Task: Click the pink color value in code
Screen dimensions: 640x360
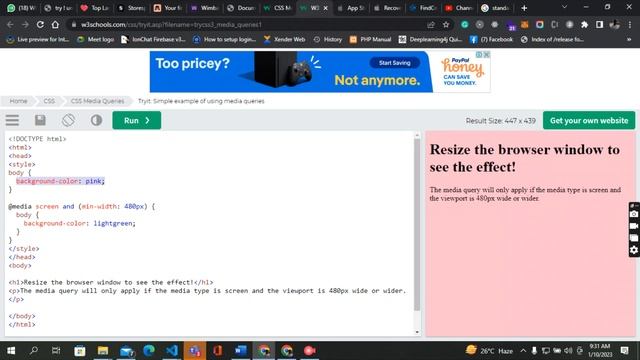Action: (93, 181)
